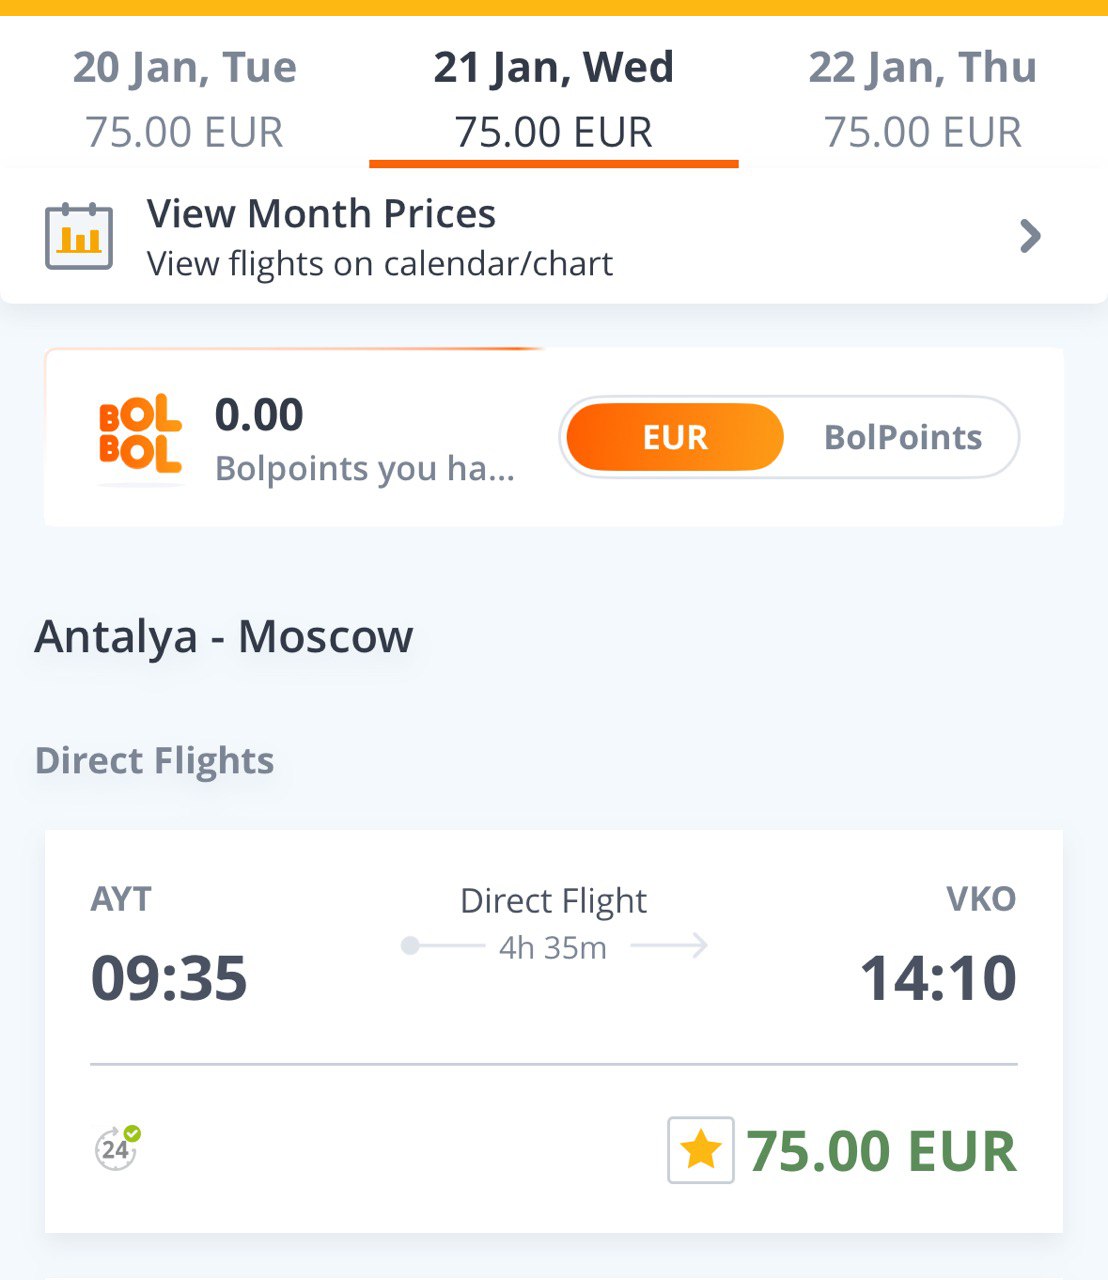This screenshot has height=1280, width=1108.
Task: Select the 21 Jan, Wed date tab
Action: [x=554, y=98]
